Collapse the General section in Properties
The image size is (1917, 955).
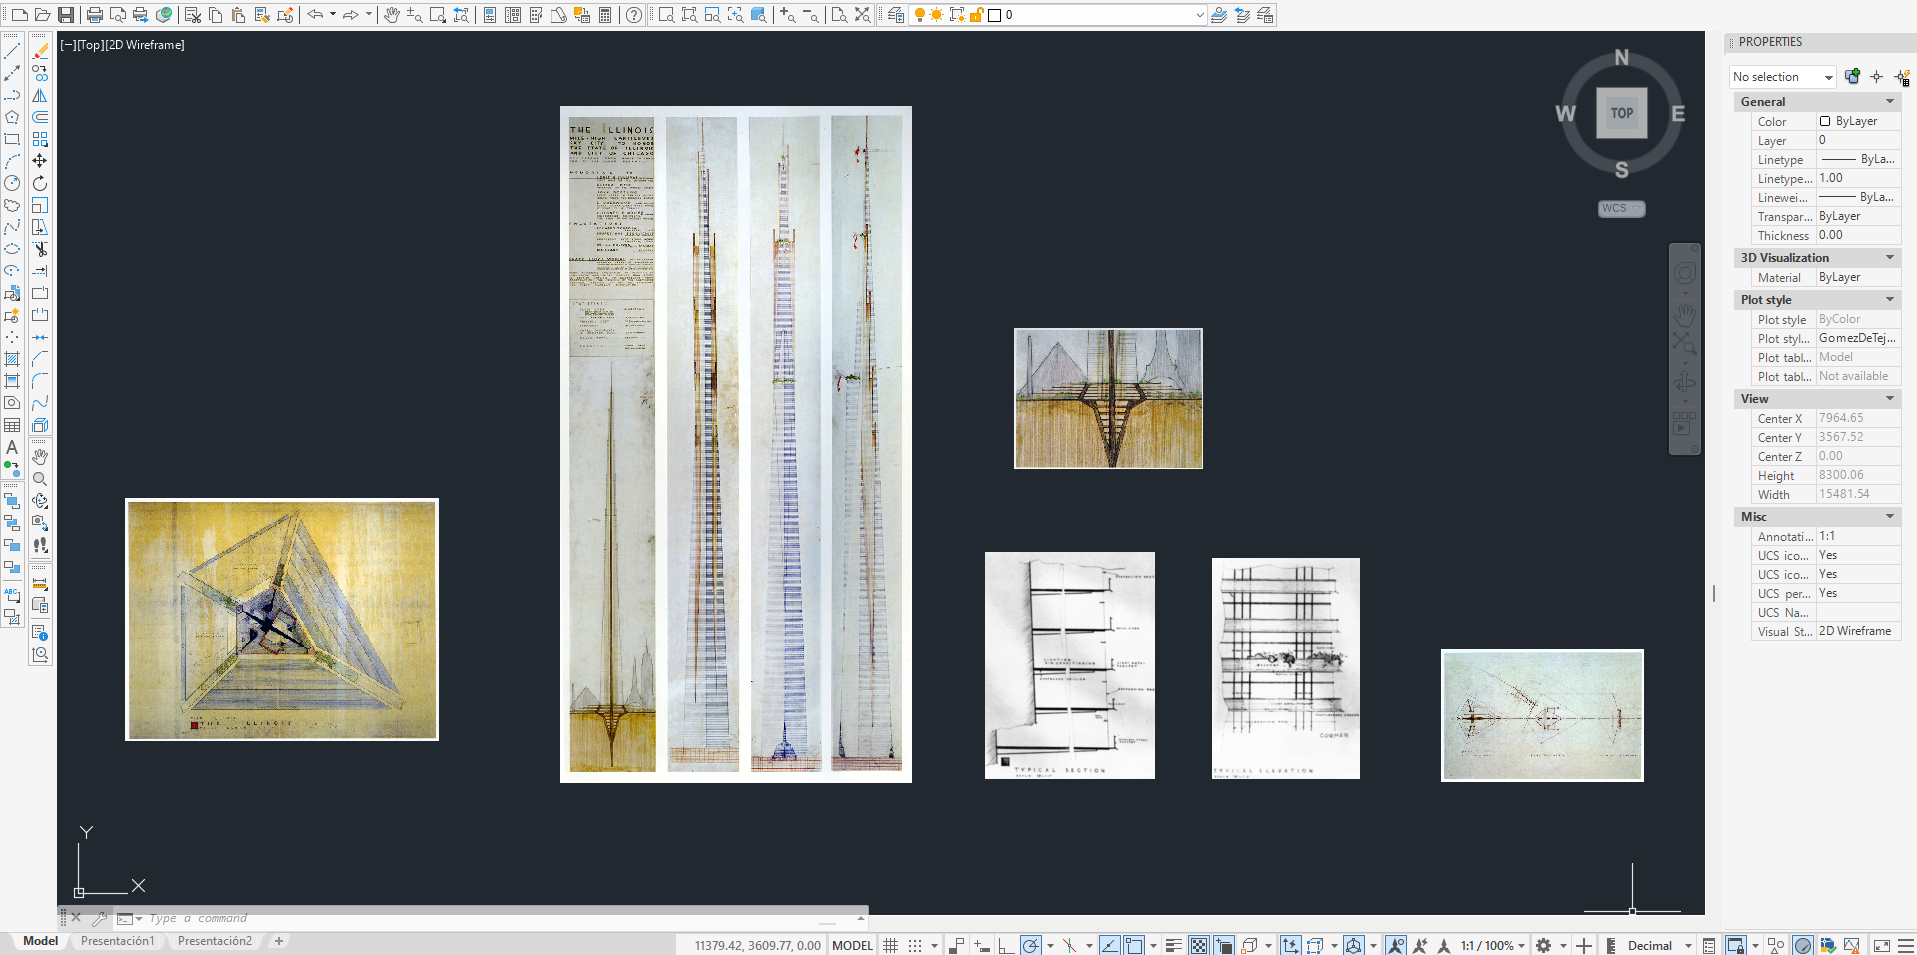tap(1890, 101)
